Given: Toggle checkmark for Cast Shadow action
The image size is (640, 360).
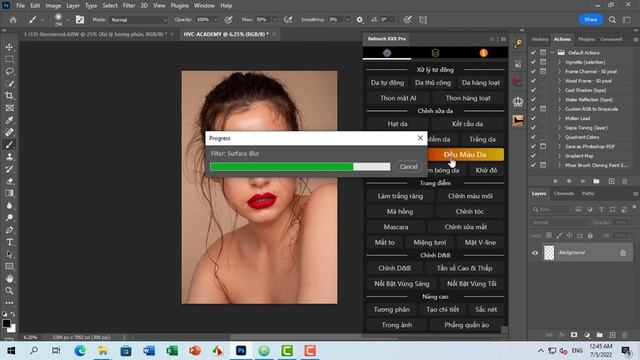Looking at the screenshot, I should (533, 90).
